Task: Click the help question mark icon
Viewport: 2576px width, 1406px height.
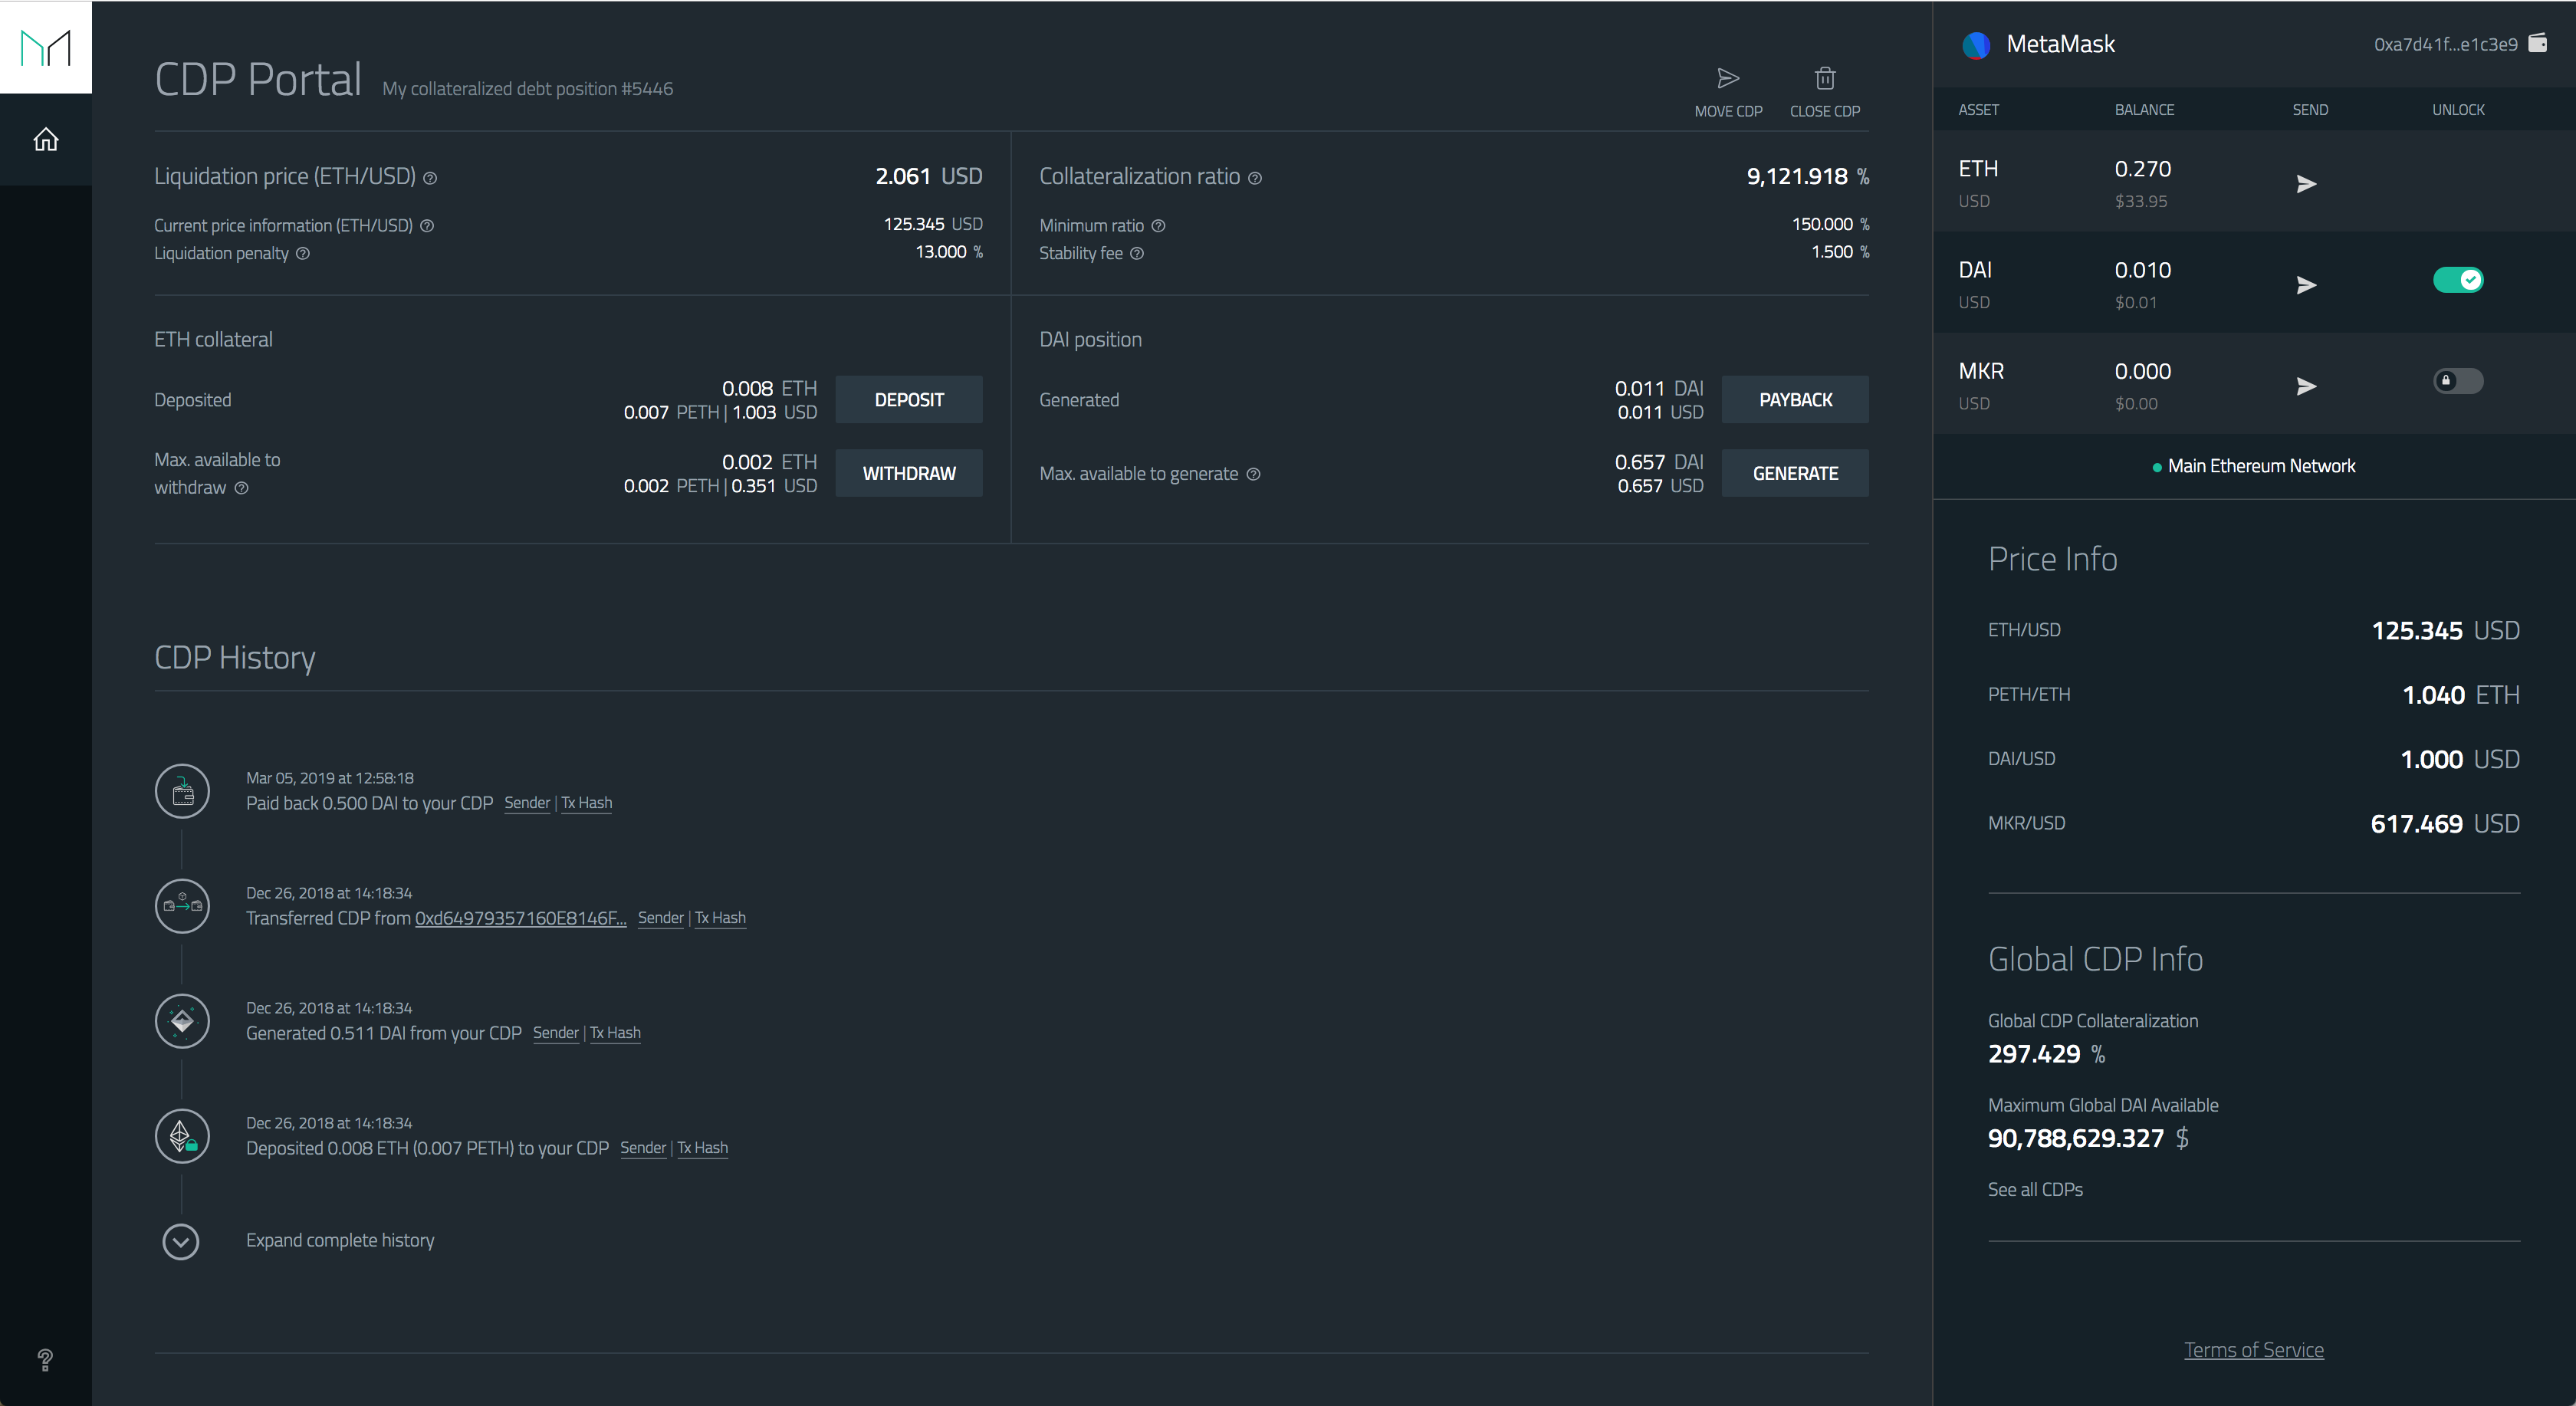Action: click(x=45, y=1360)
